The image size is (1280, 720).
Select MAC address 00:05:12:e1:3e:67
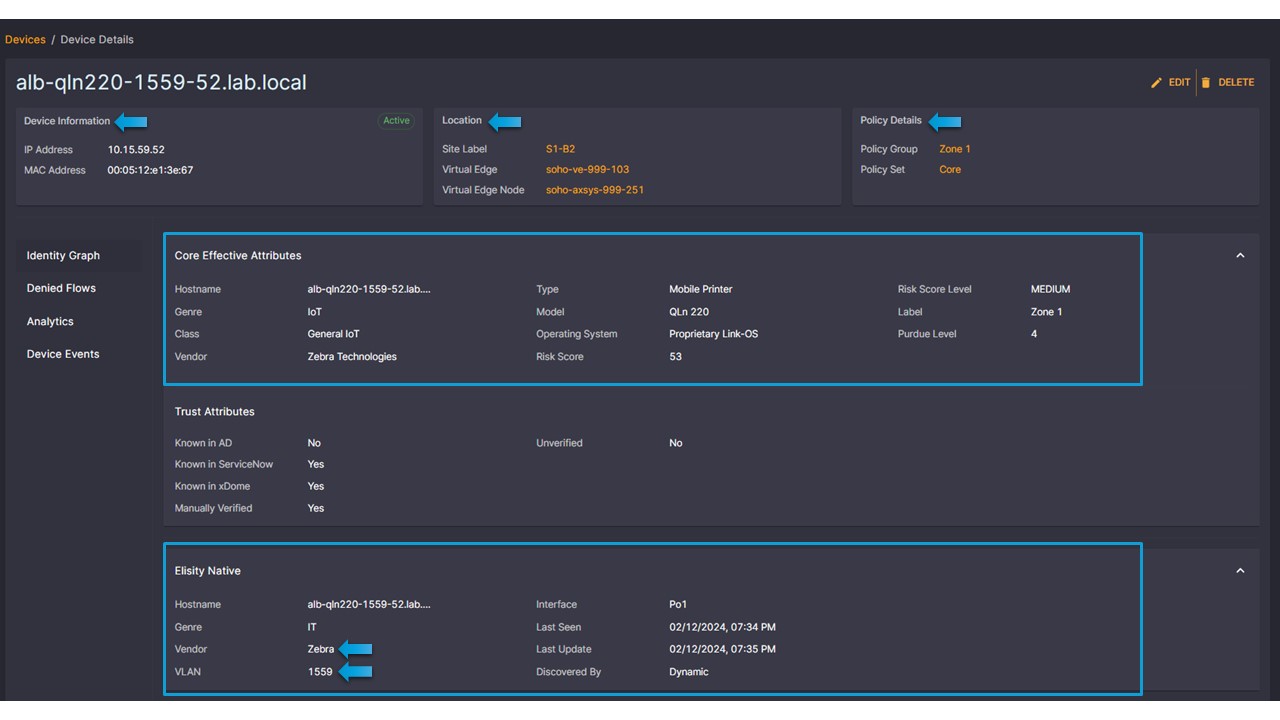tap(150, 170)
